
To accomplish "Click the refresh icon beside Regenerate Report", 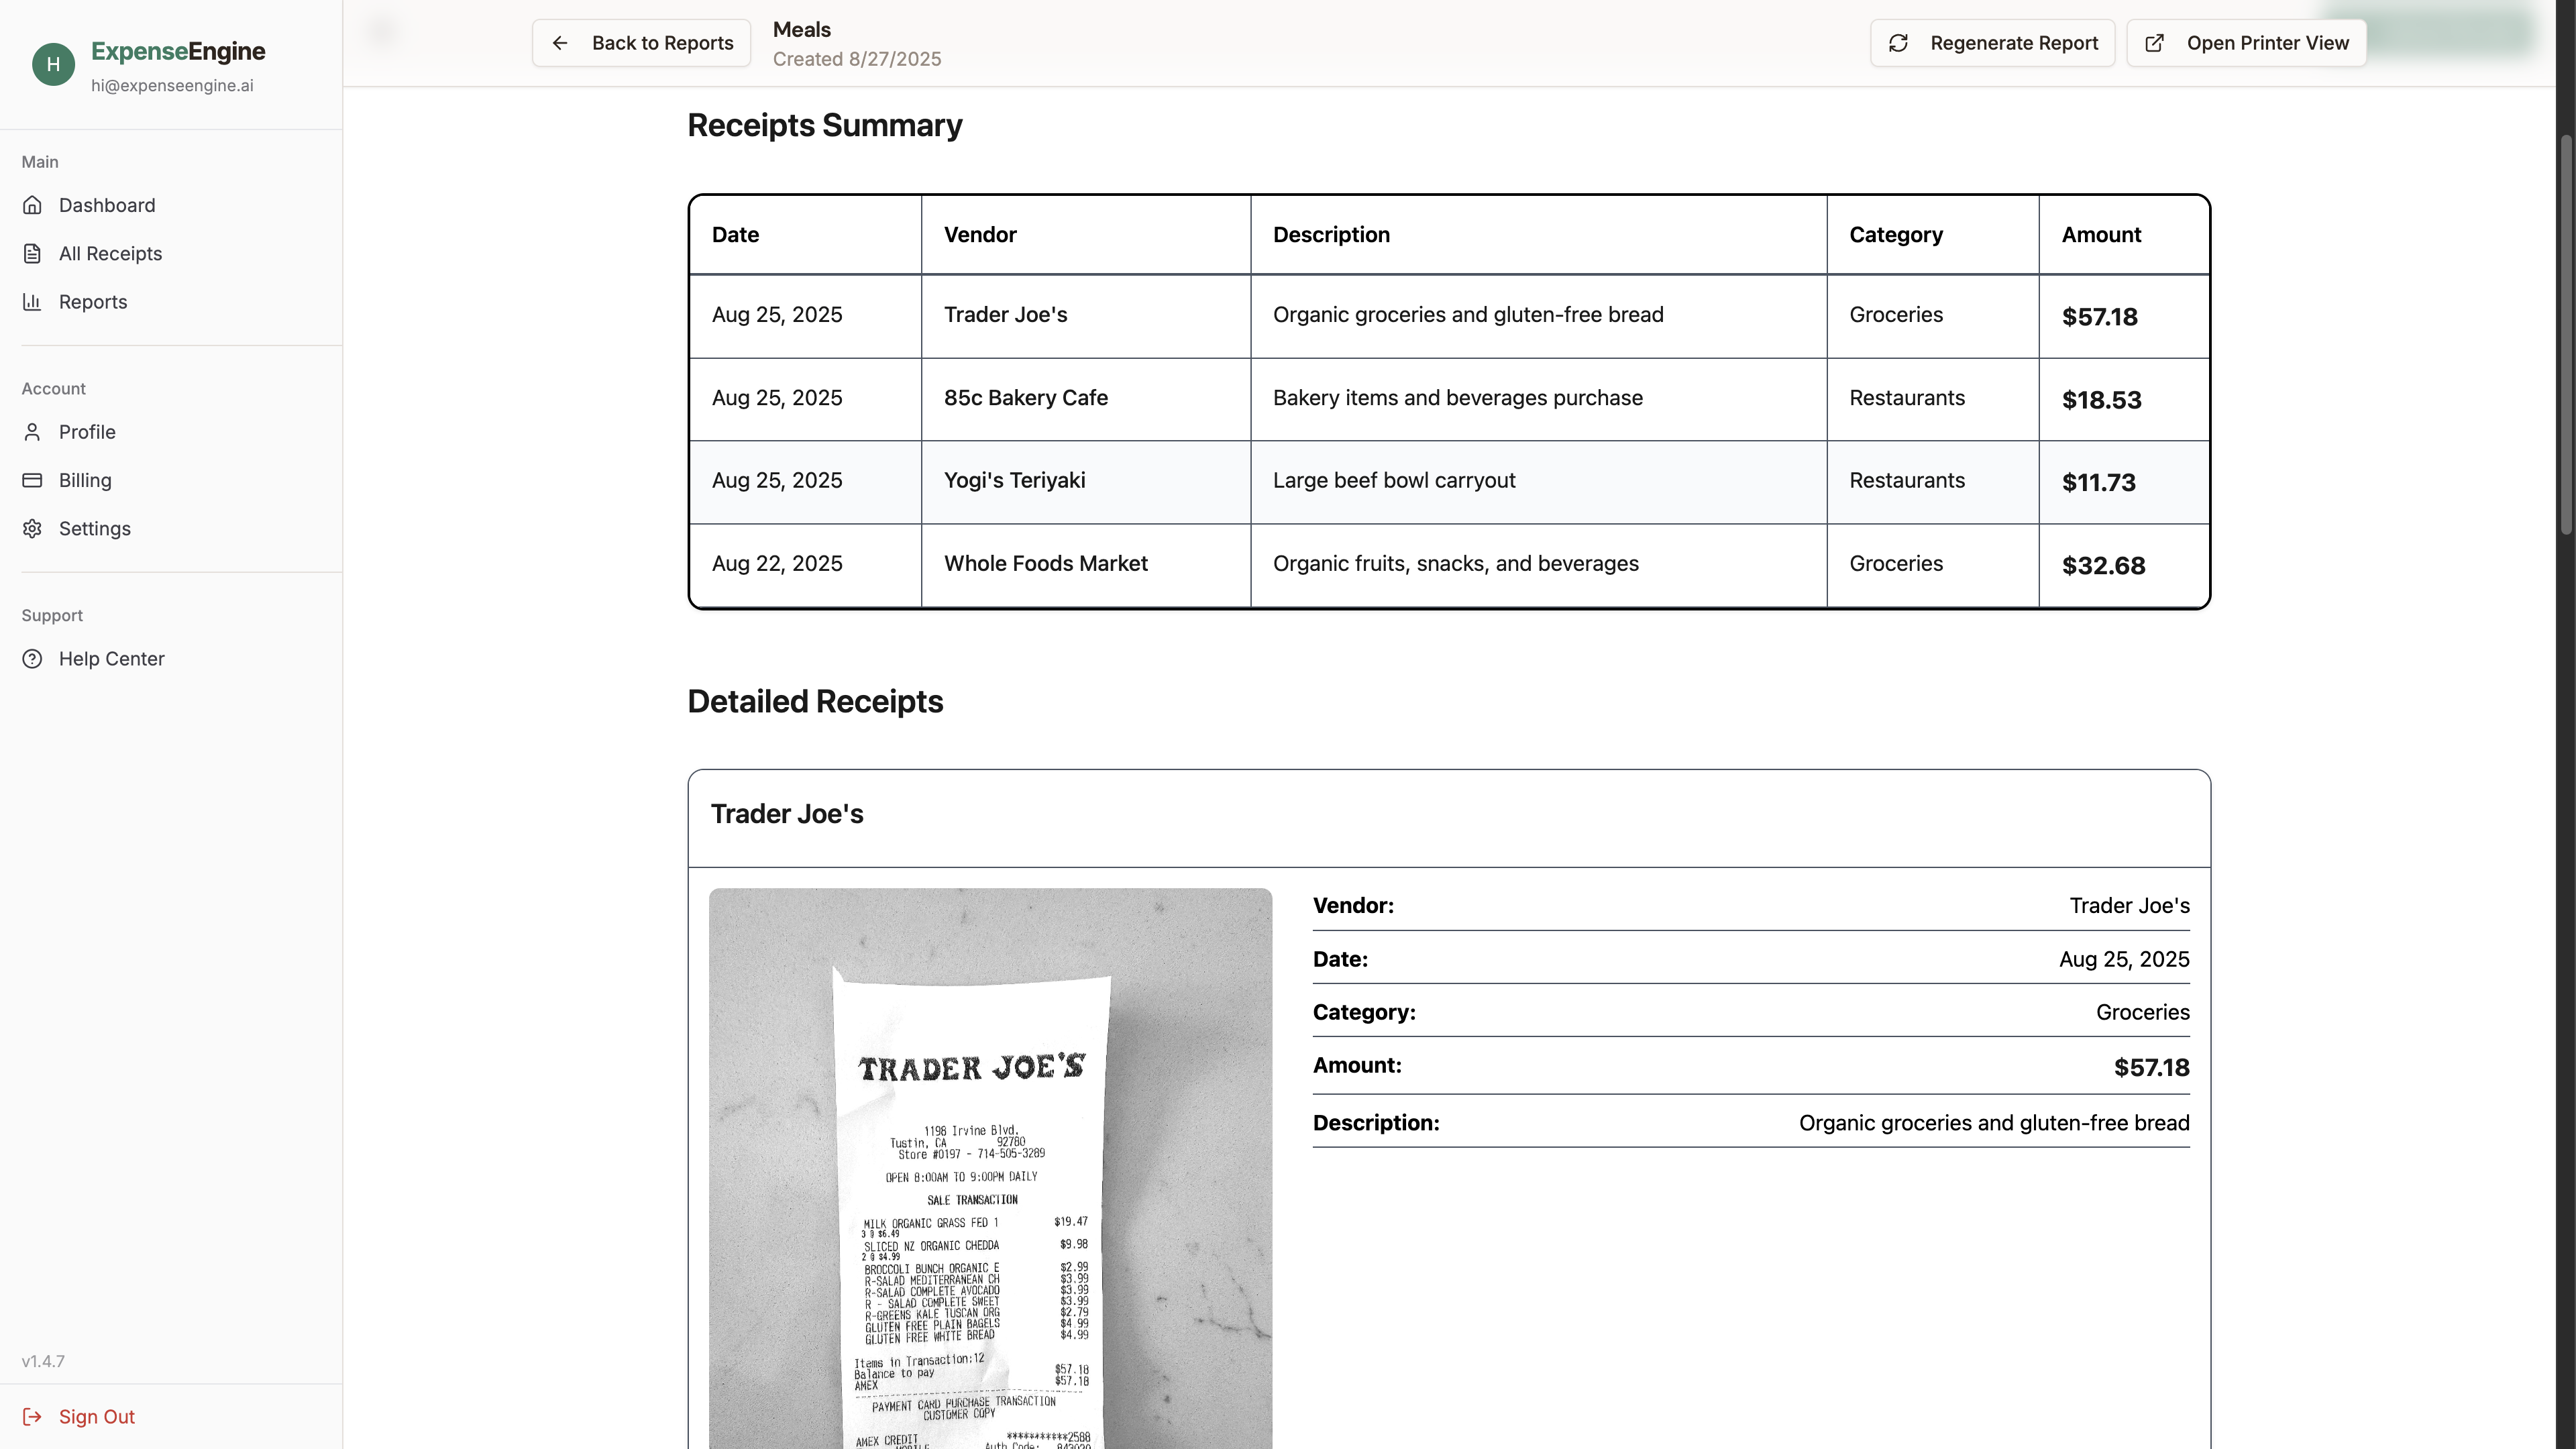I will (x=1899, y=43).
